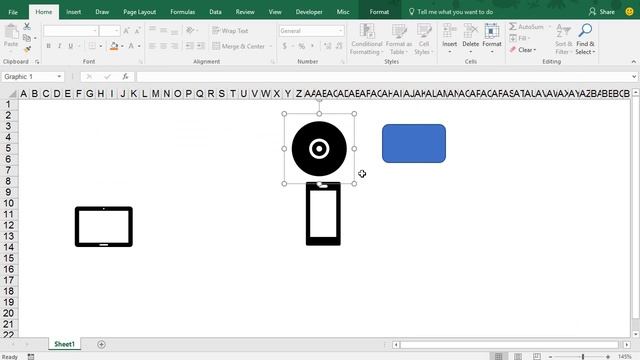The image size is (640, 360).
Task: Switch to Normal view icon in status bar
Action: click(x=498, y=356)
